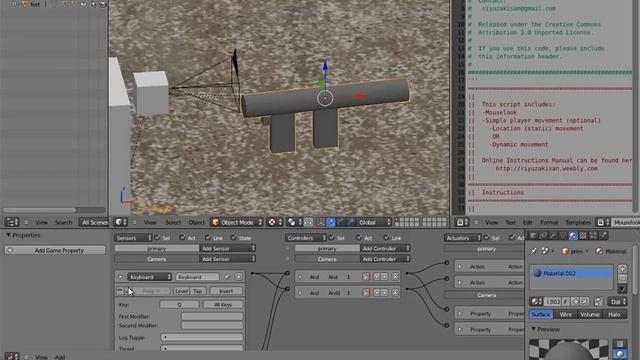Open the Sensors visibility dropdown
The height and width of the screenshot is (360, 640).
133,238
